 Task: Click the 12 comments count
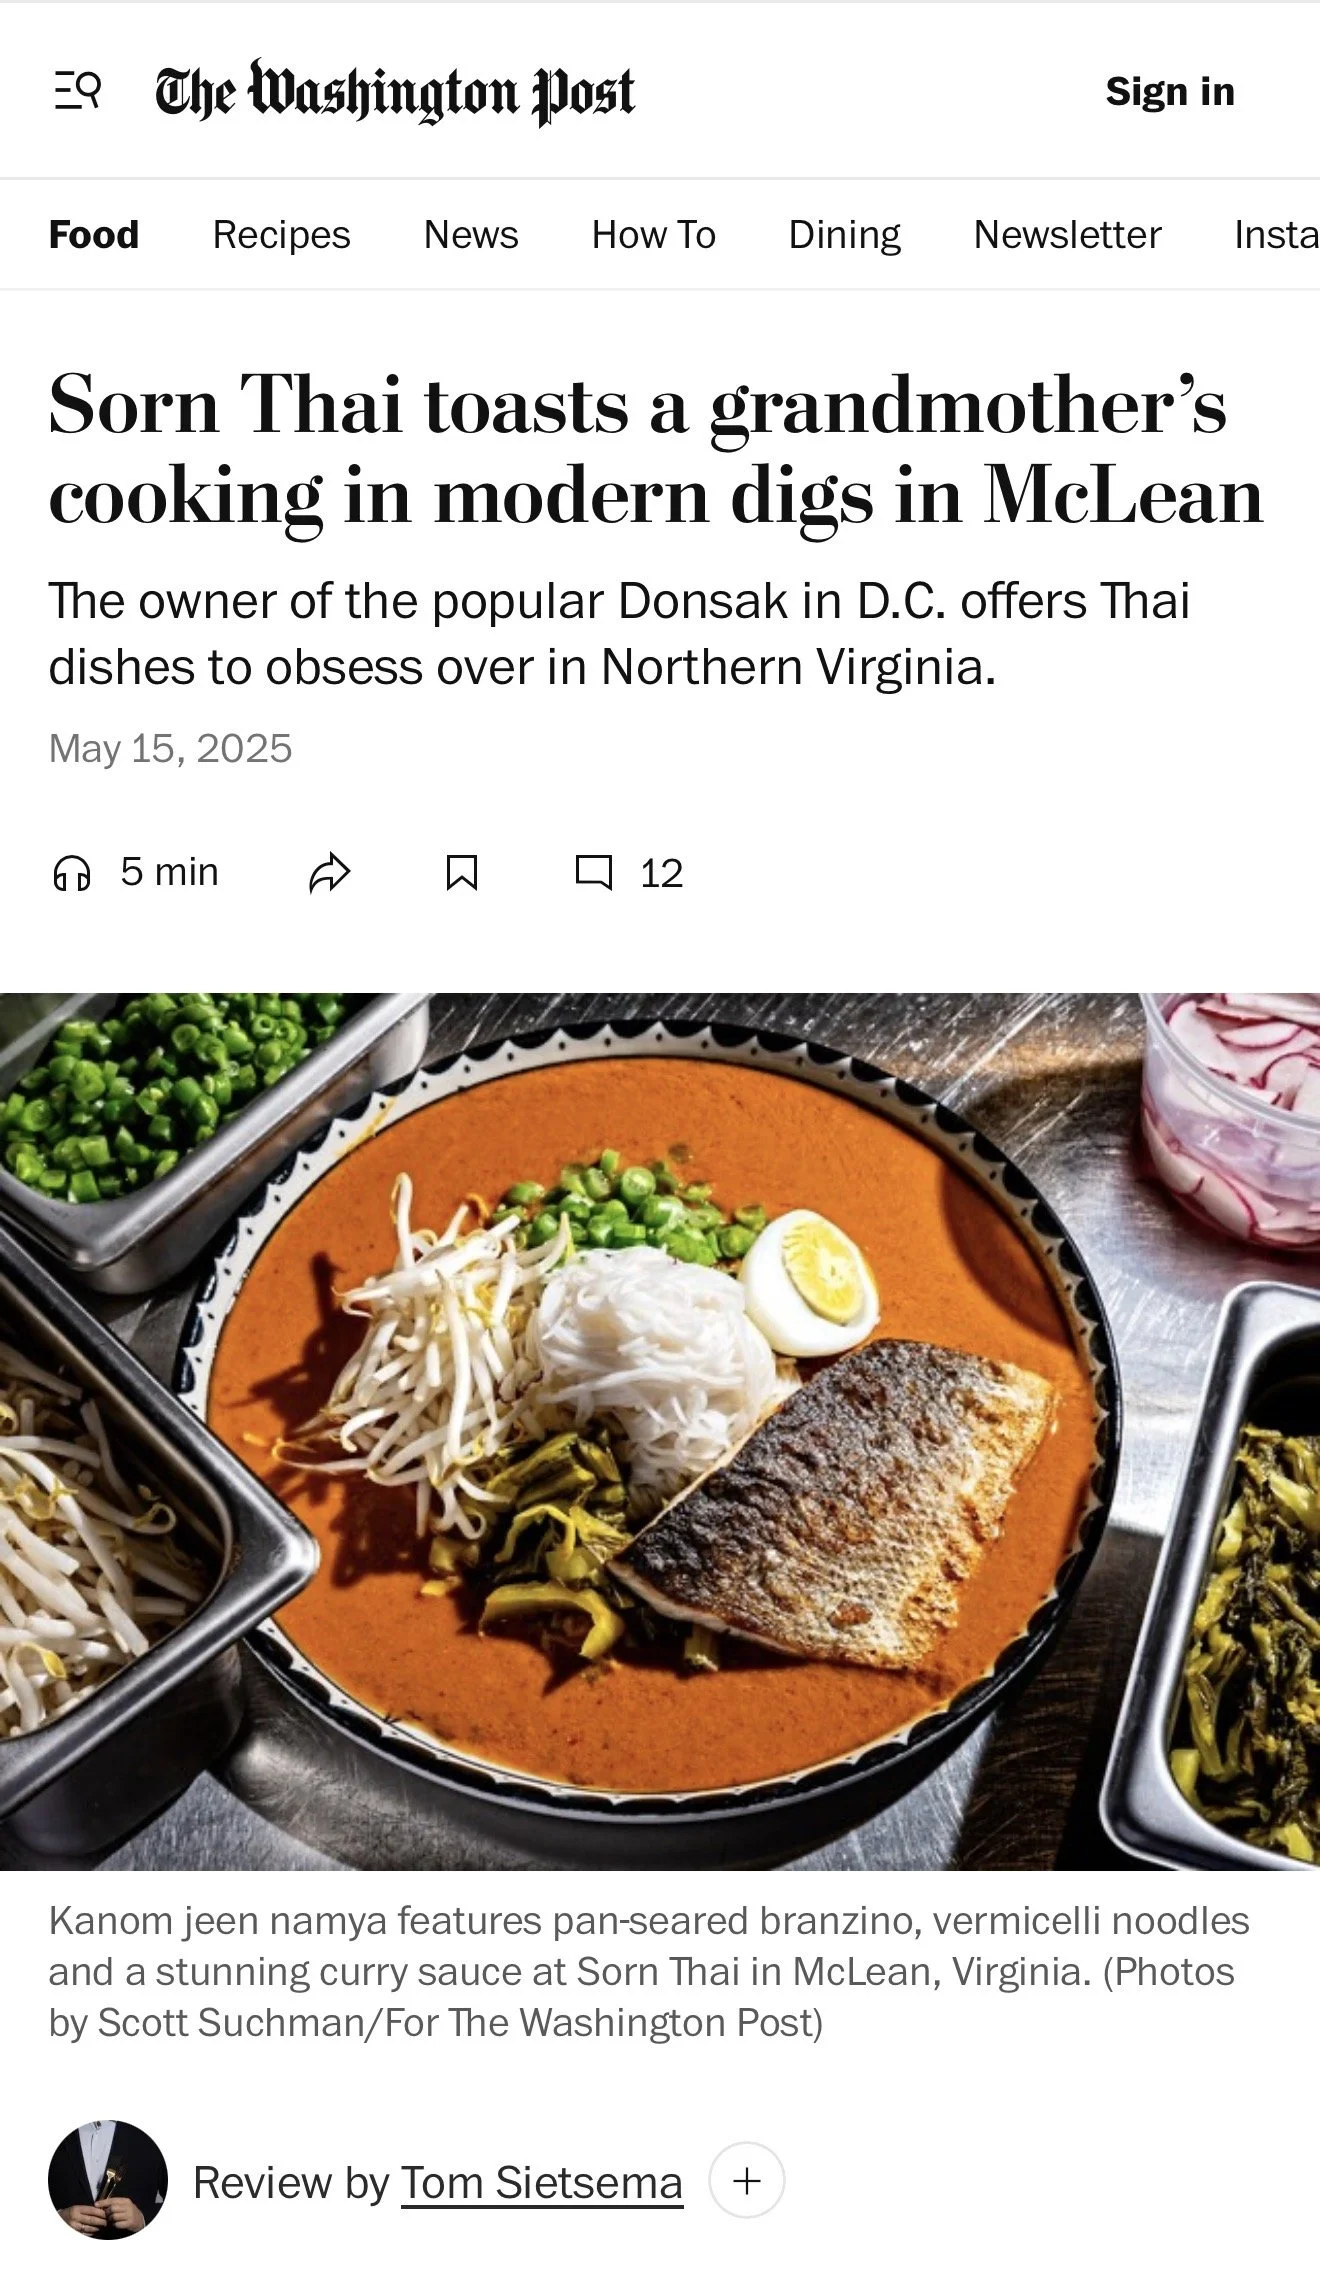point(661,874)
